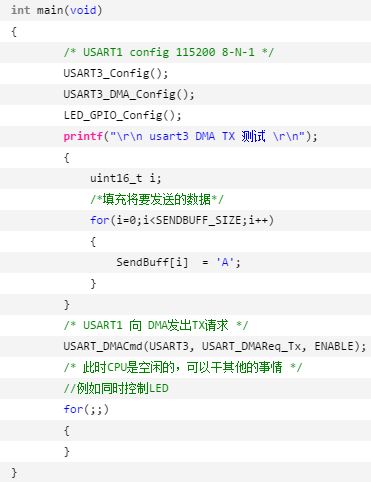Click the 'uint16_t i;' declaration
This screenshot has width=371, height=482.
[x=126, y=178]
